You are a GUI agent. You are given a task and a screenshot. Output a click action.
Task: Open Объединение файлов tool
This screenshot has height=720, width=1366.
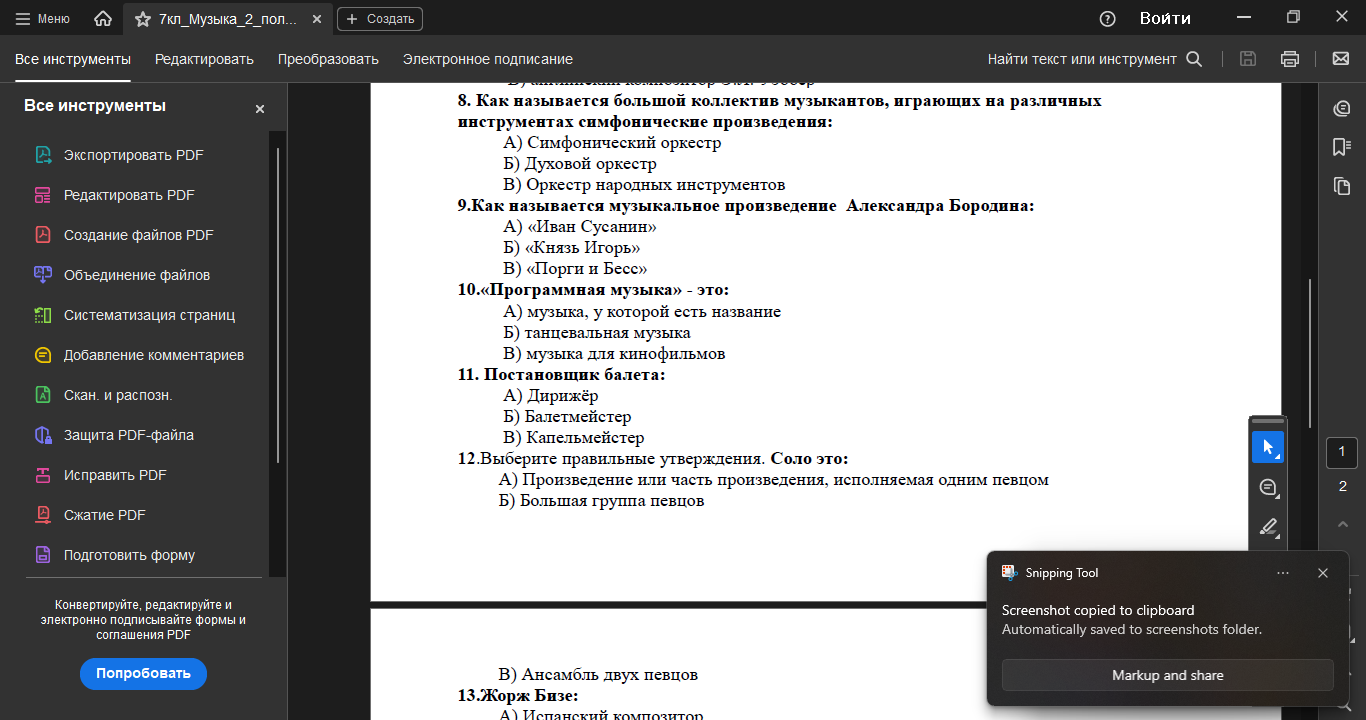(137, 275)
